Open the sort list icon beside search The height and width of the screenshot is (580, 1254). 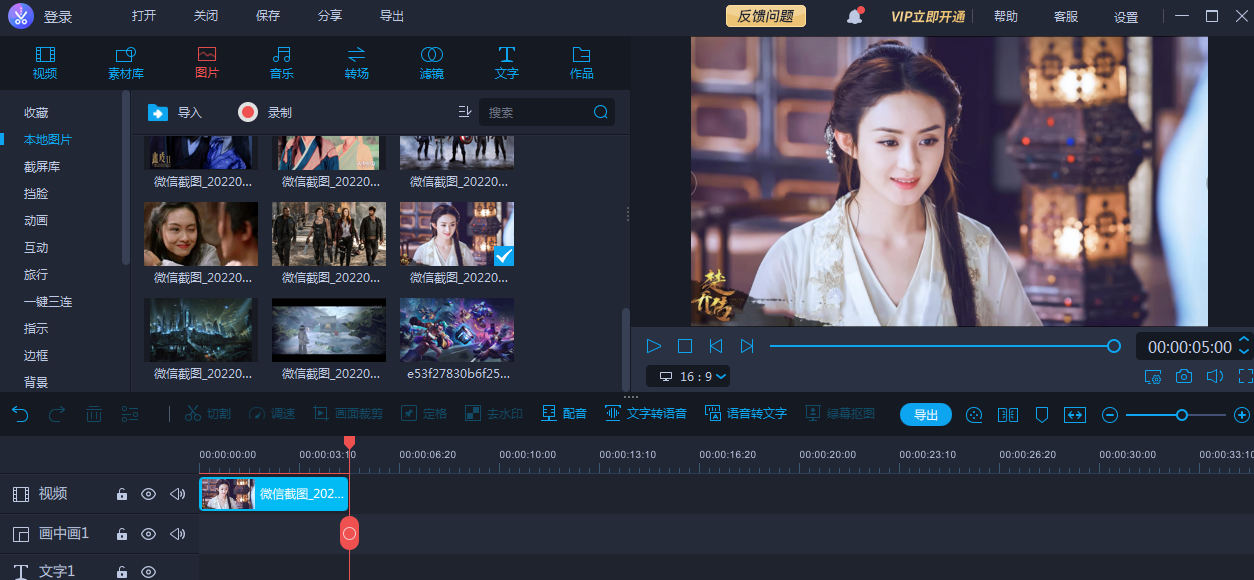coord(464,112)
